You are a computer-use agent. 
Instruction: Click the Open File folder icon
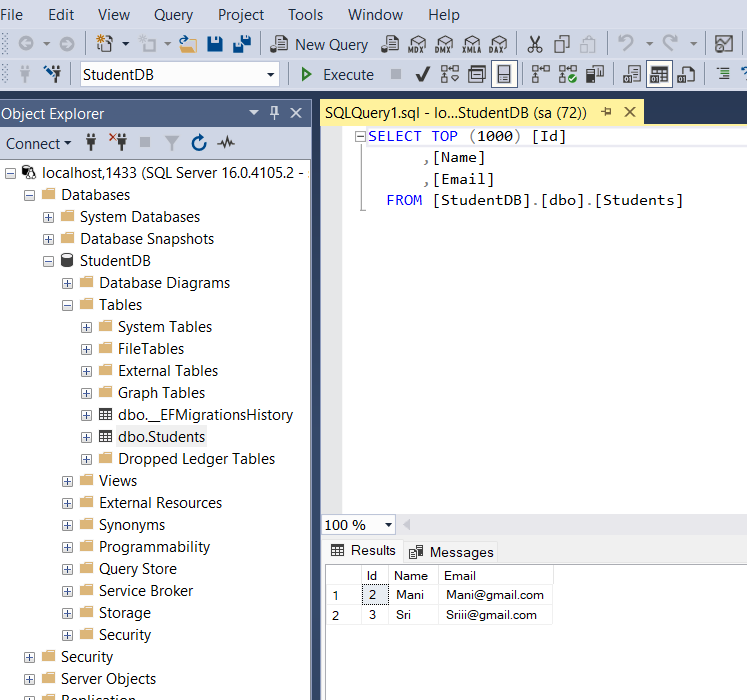188,44
